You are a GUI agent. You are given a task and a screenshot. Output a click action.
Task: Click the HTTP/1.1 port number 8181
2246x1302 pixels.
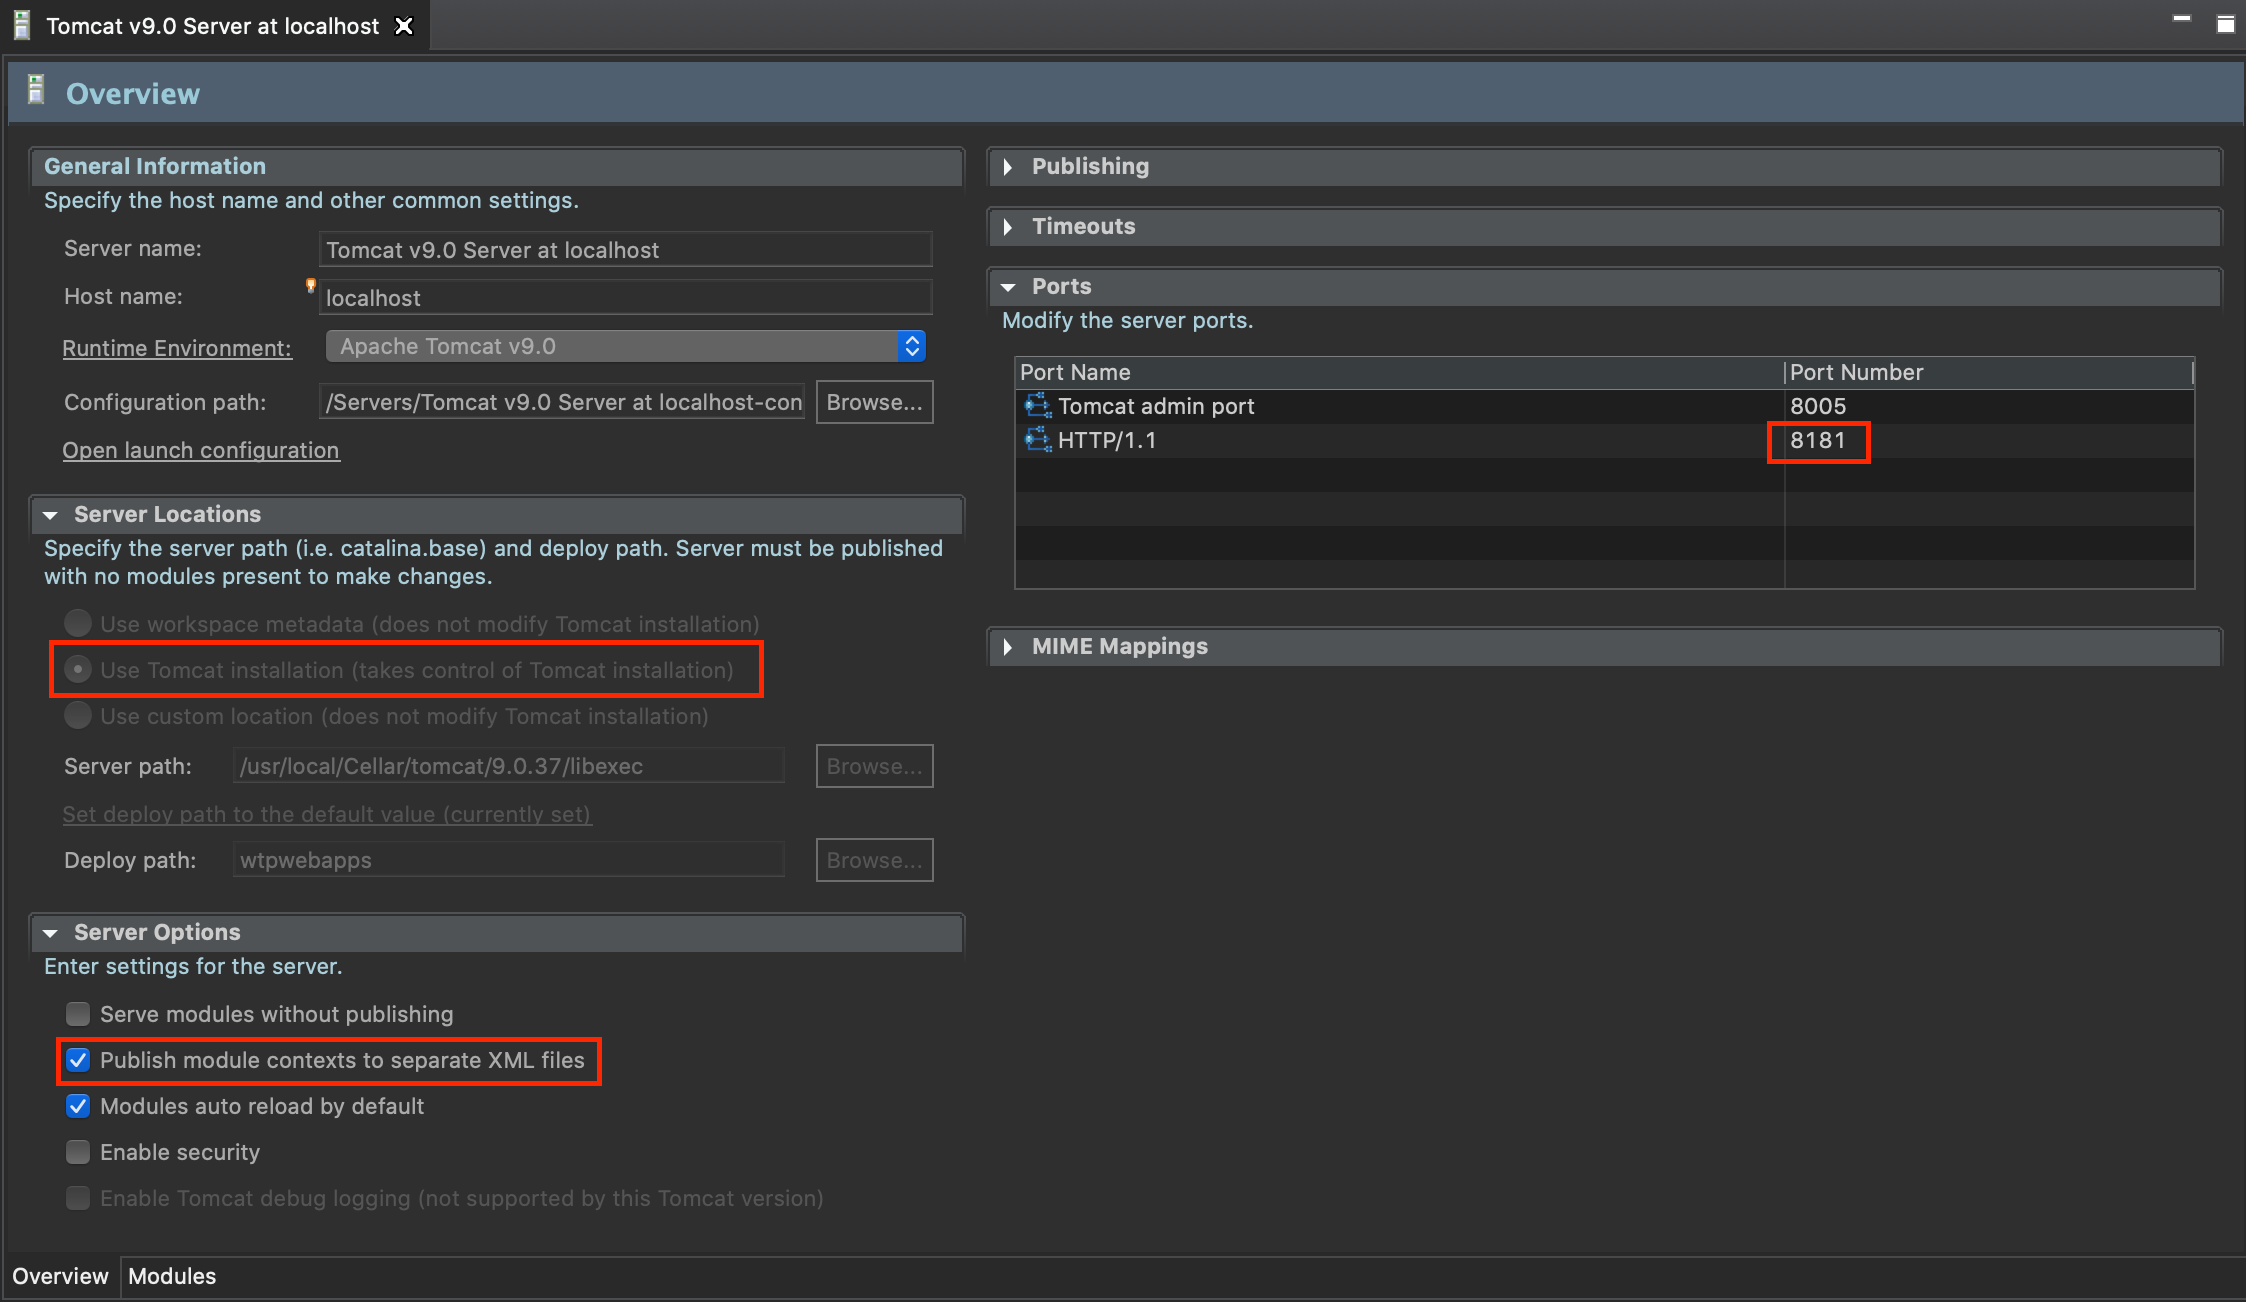point(1817,440)
